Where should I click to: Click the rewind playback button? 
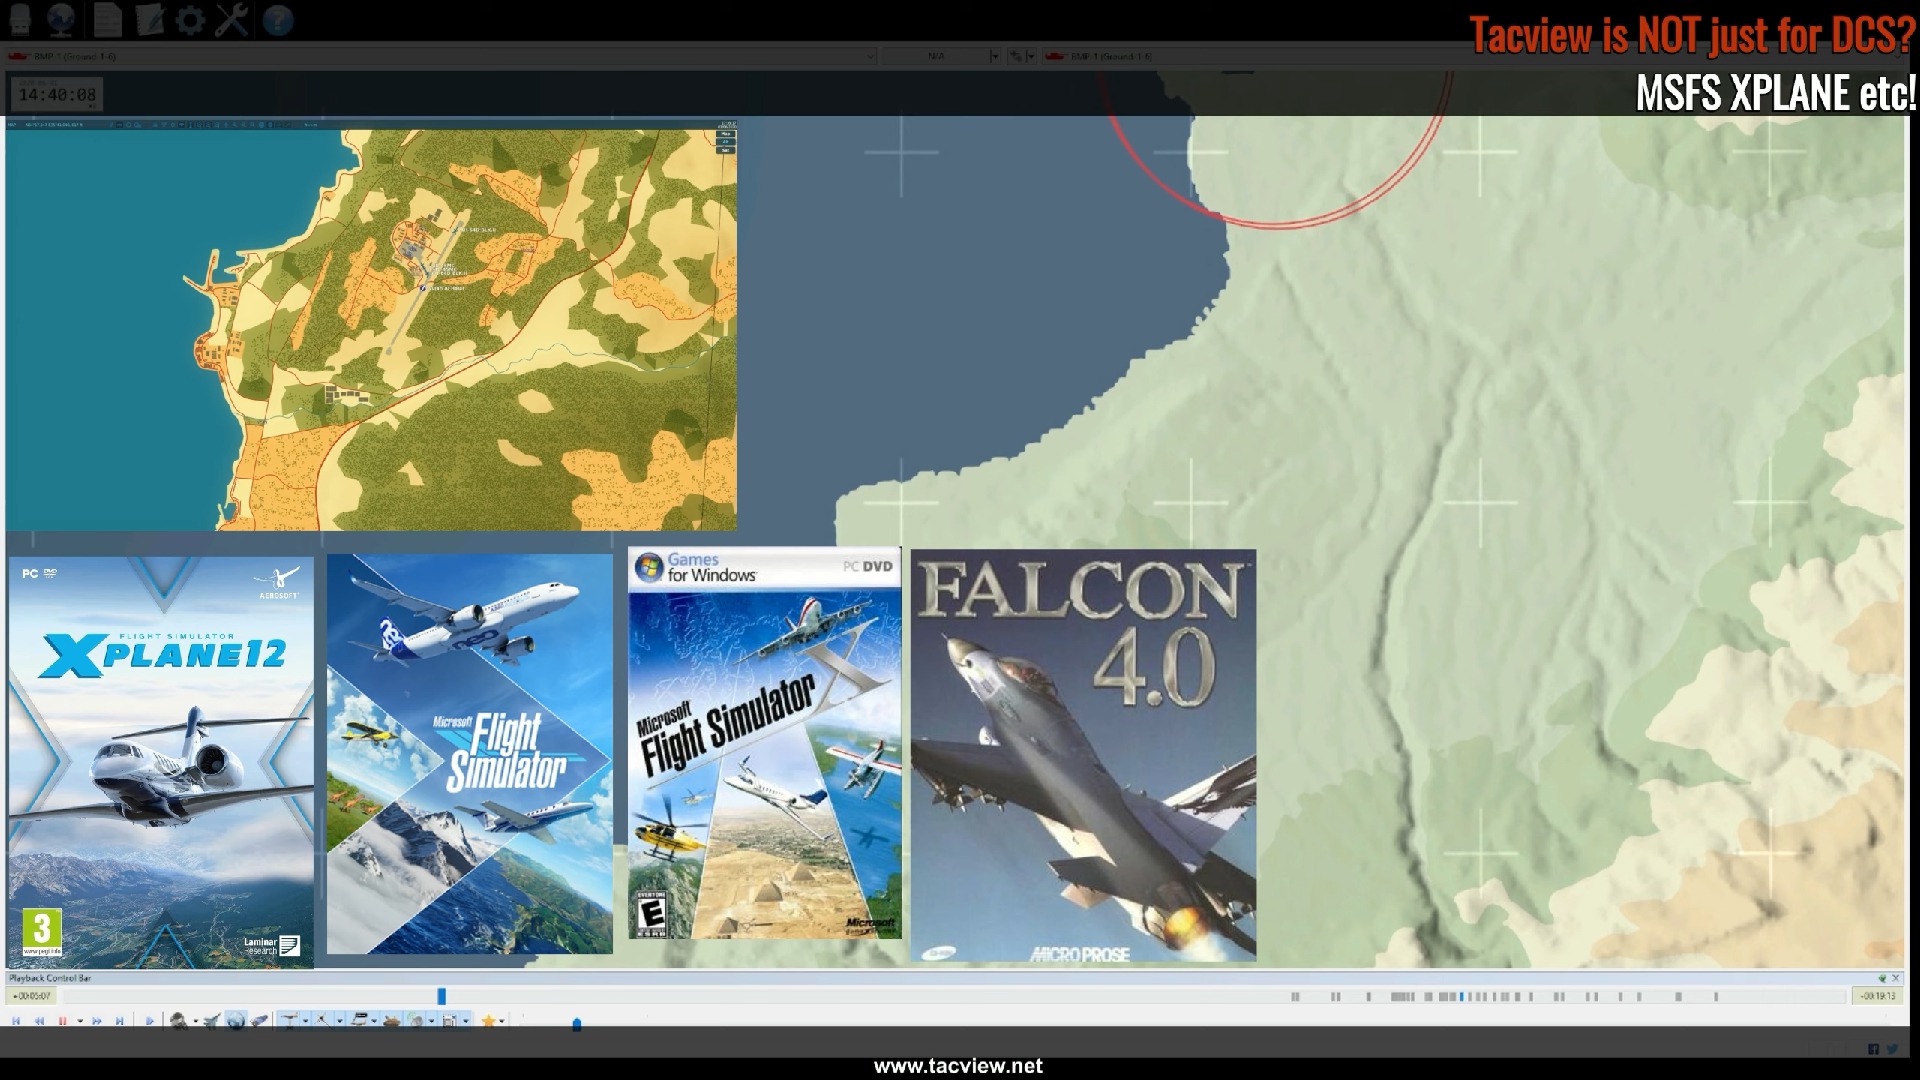coord(39,1021)
